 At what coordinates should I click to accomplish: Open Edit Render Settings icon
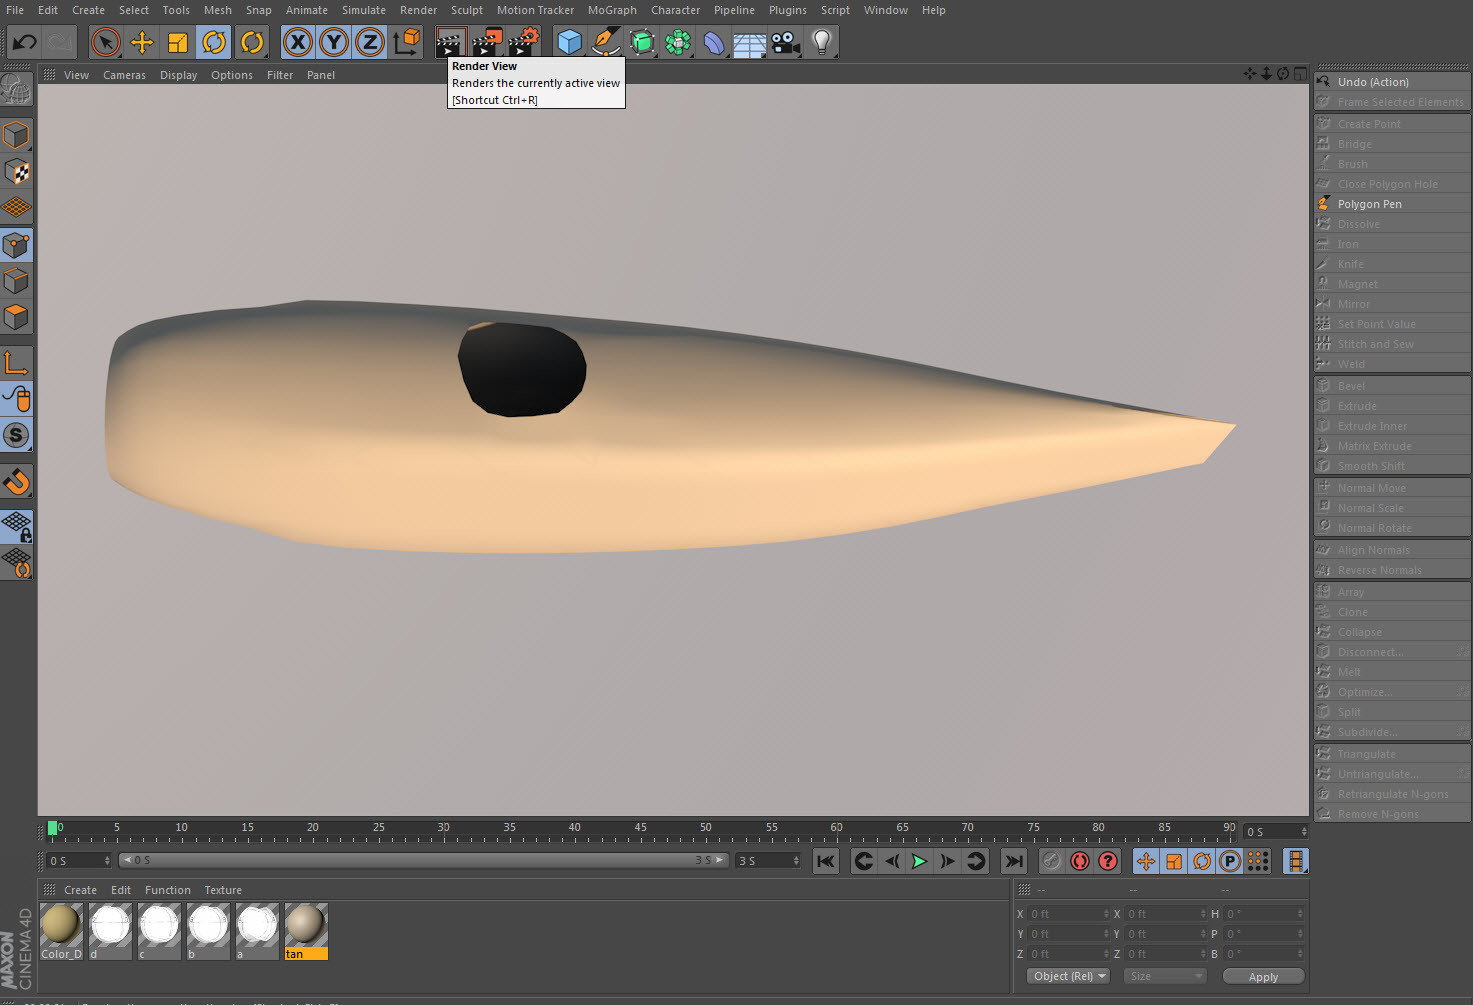point(523,42)
